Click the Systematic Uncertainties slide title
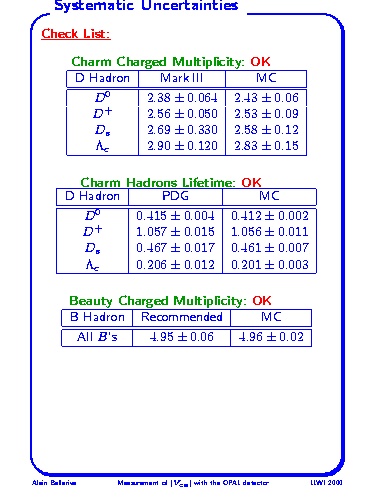 (146, 6)
